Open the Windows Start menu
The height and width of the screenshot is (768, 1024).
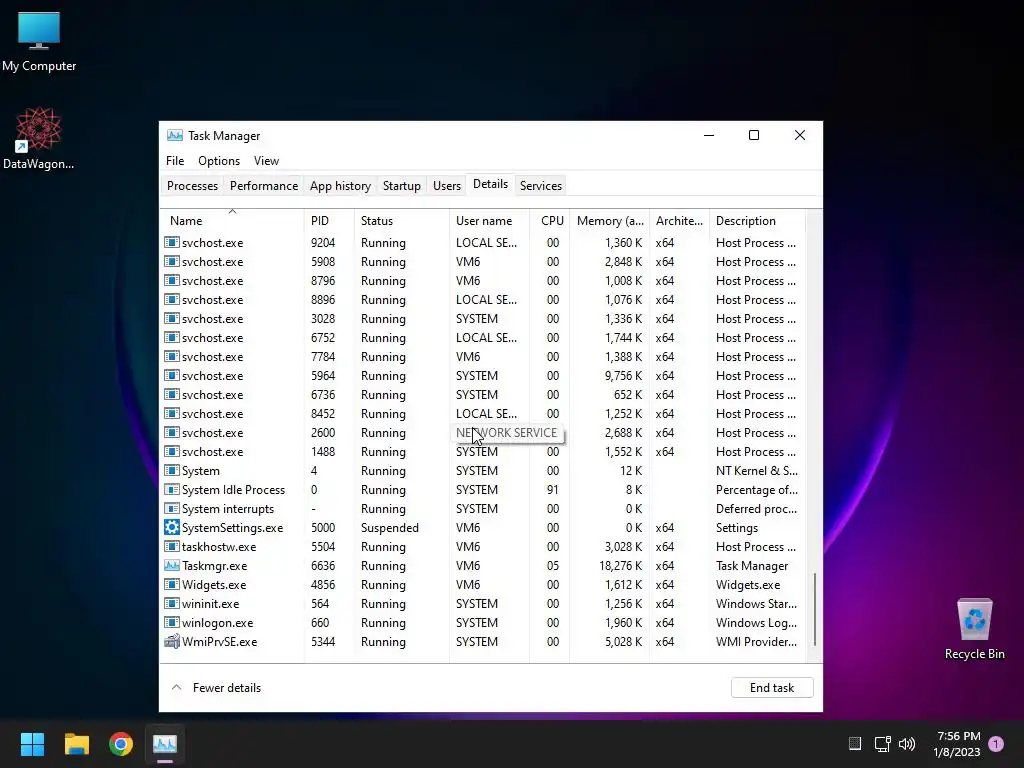(x=32, y=744)
